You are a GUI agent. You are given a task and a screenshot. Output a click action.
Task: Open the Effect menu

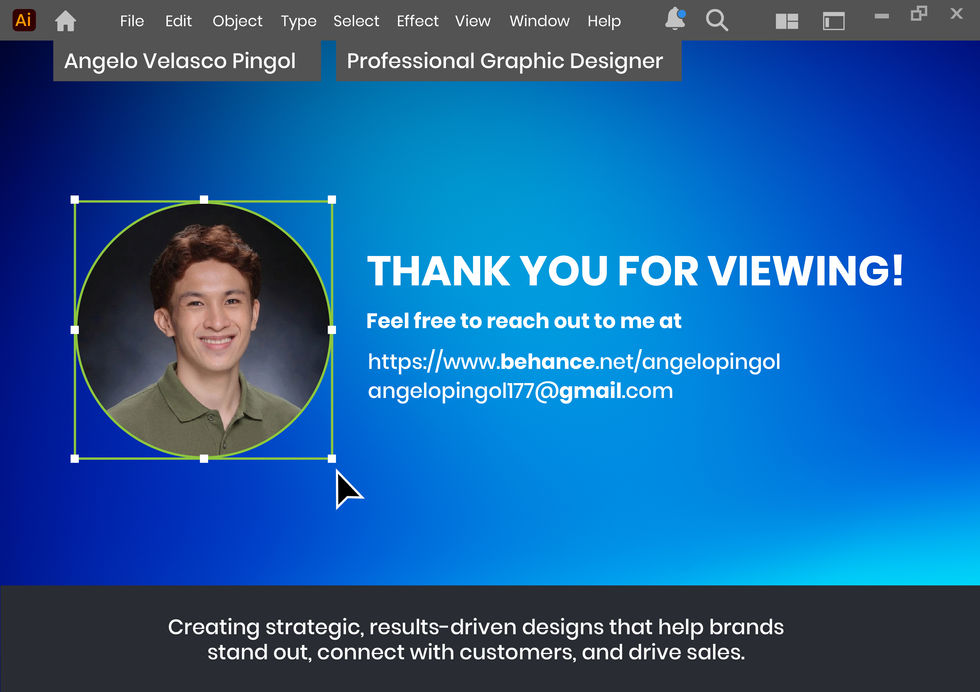(x=418, y=21)
